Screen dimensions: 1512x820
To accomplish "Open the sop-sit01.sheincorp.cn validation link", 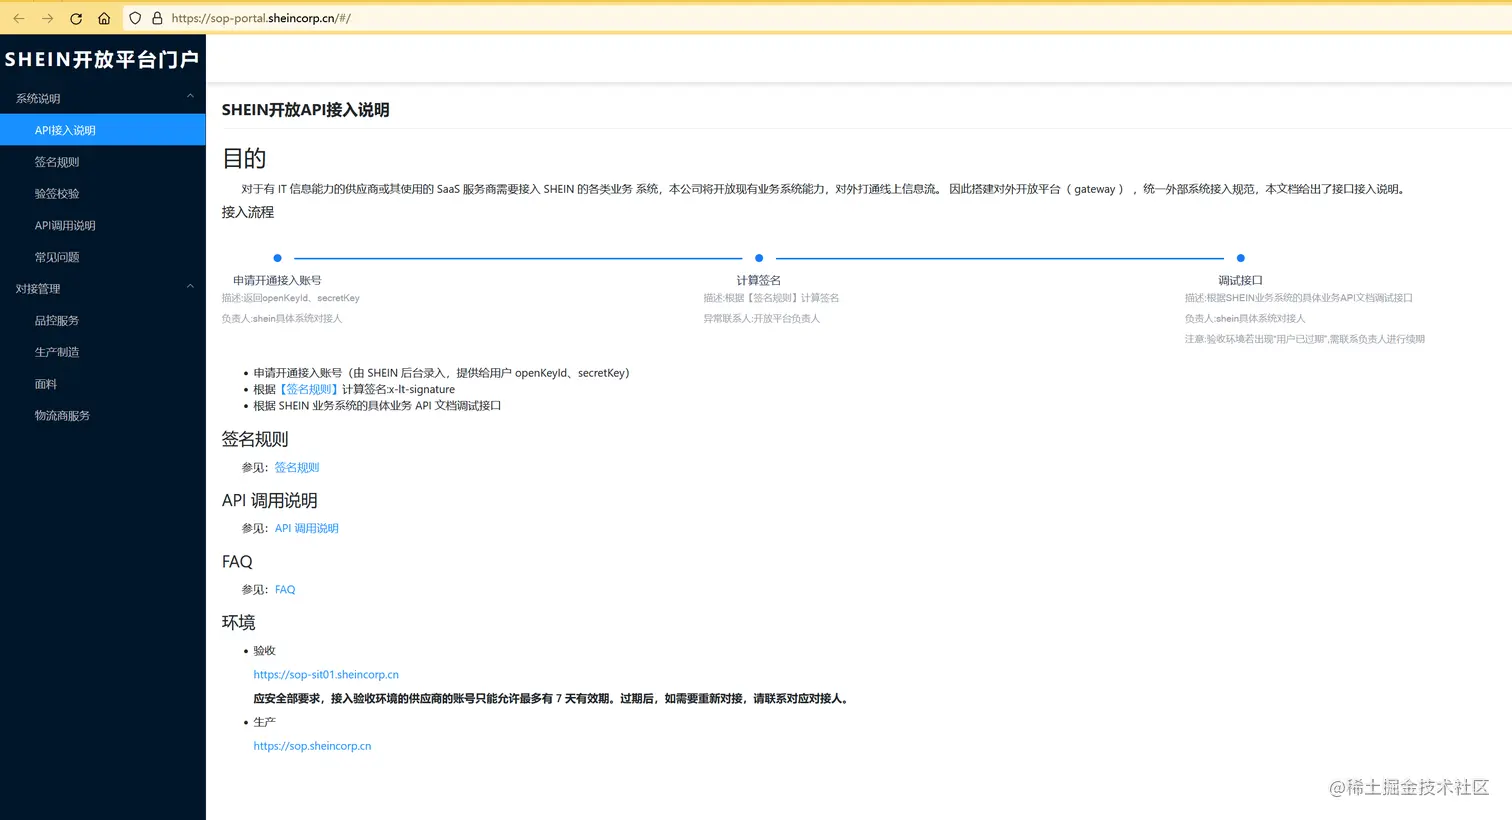I will (x=326, y=674).
